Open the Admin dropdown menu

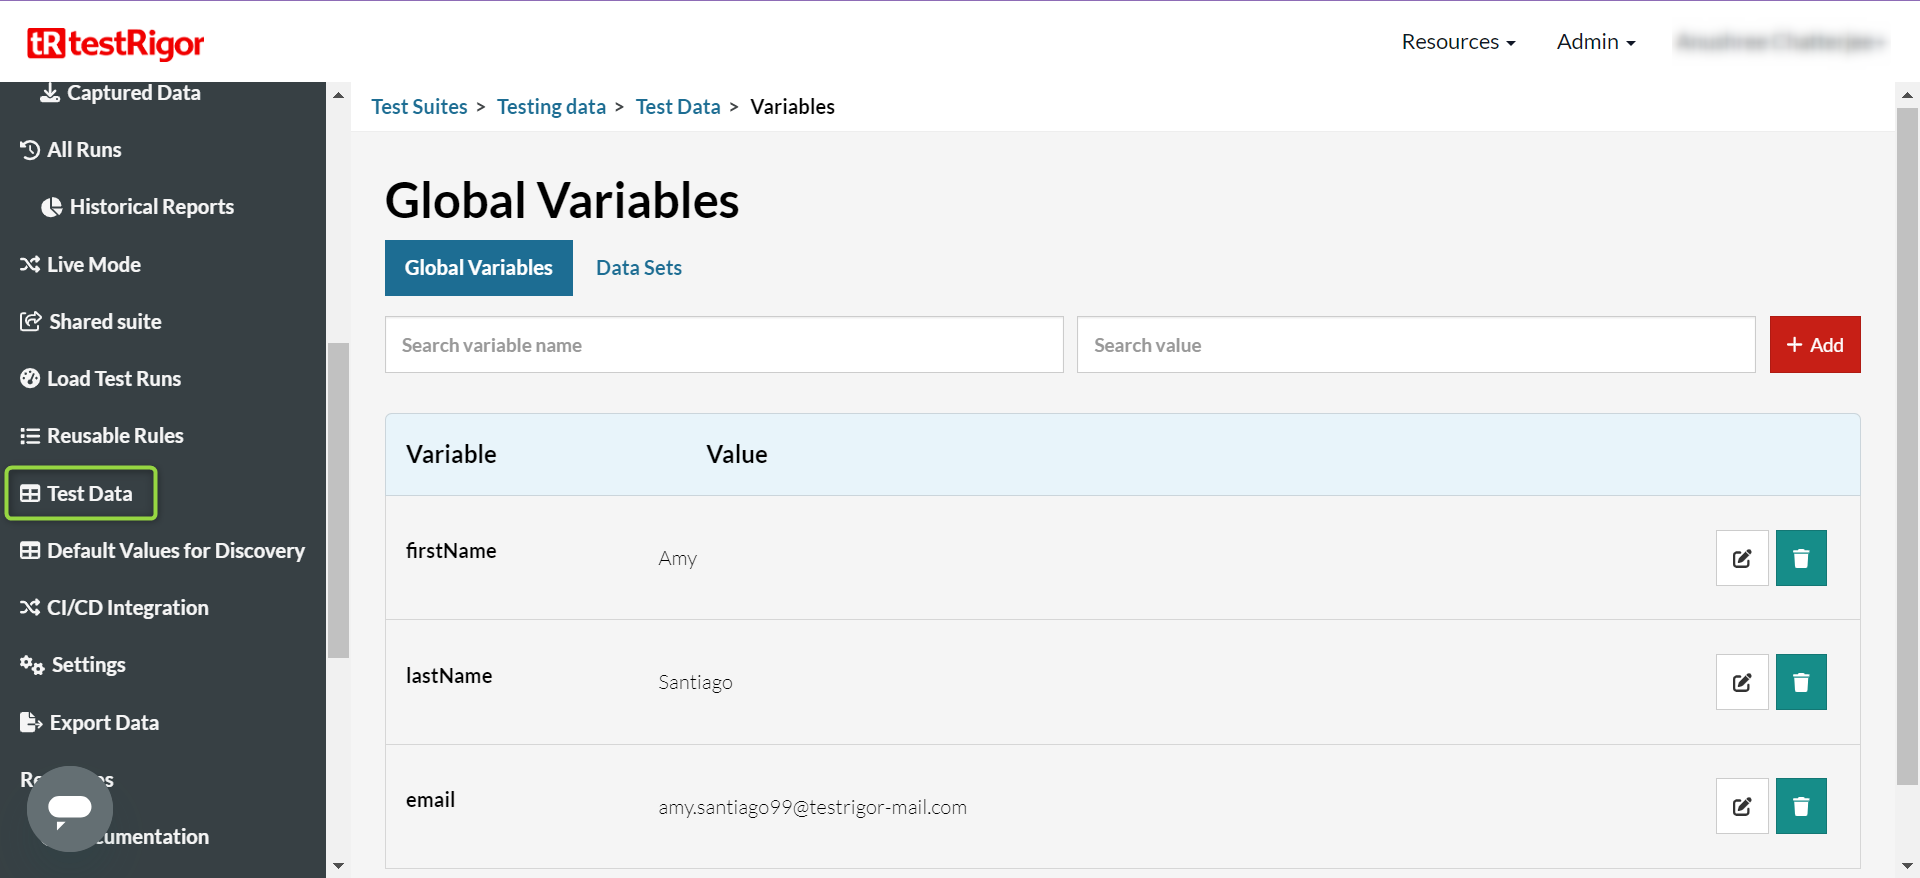1595,42
